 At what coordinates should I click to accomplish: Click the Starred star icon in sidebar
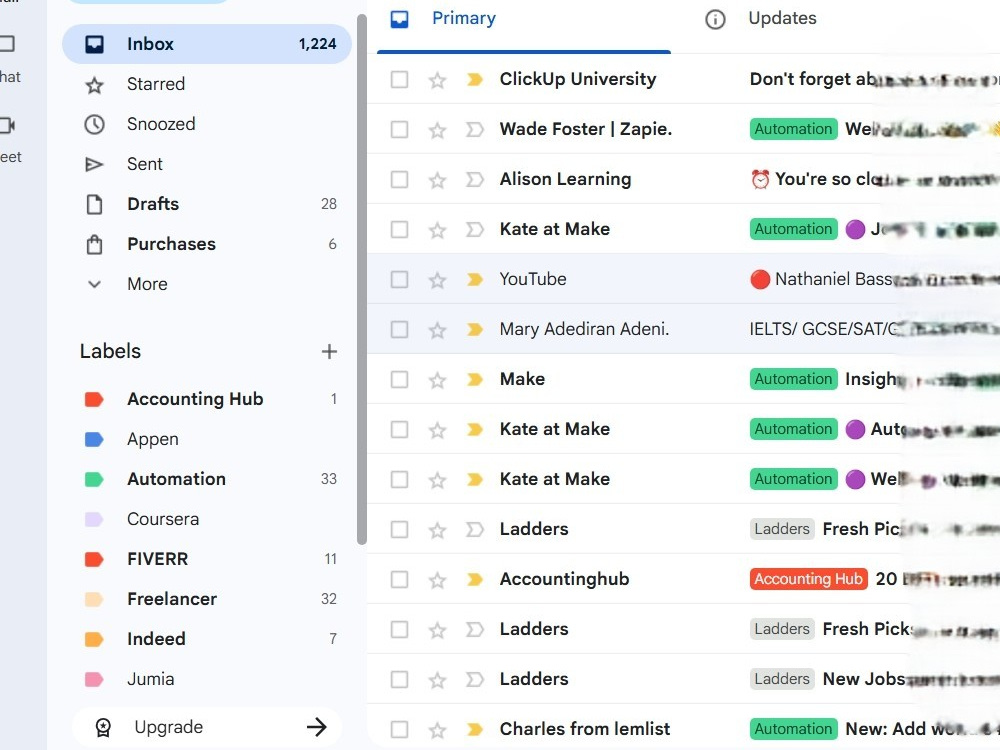(x=94, y=85)
